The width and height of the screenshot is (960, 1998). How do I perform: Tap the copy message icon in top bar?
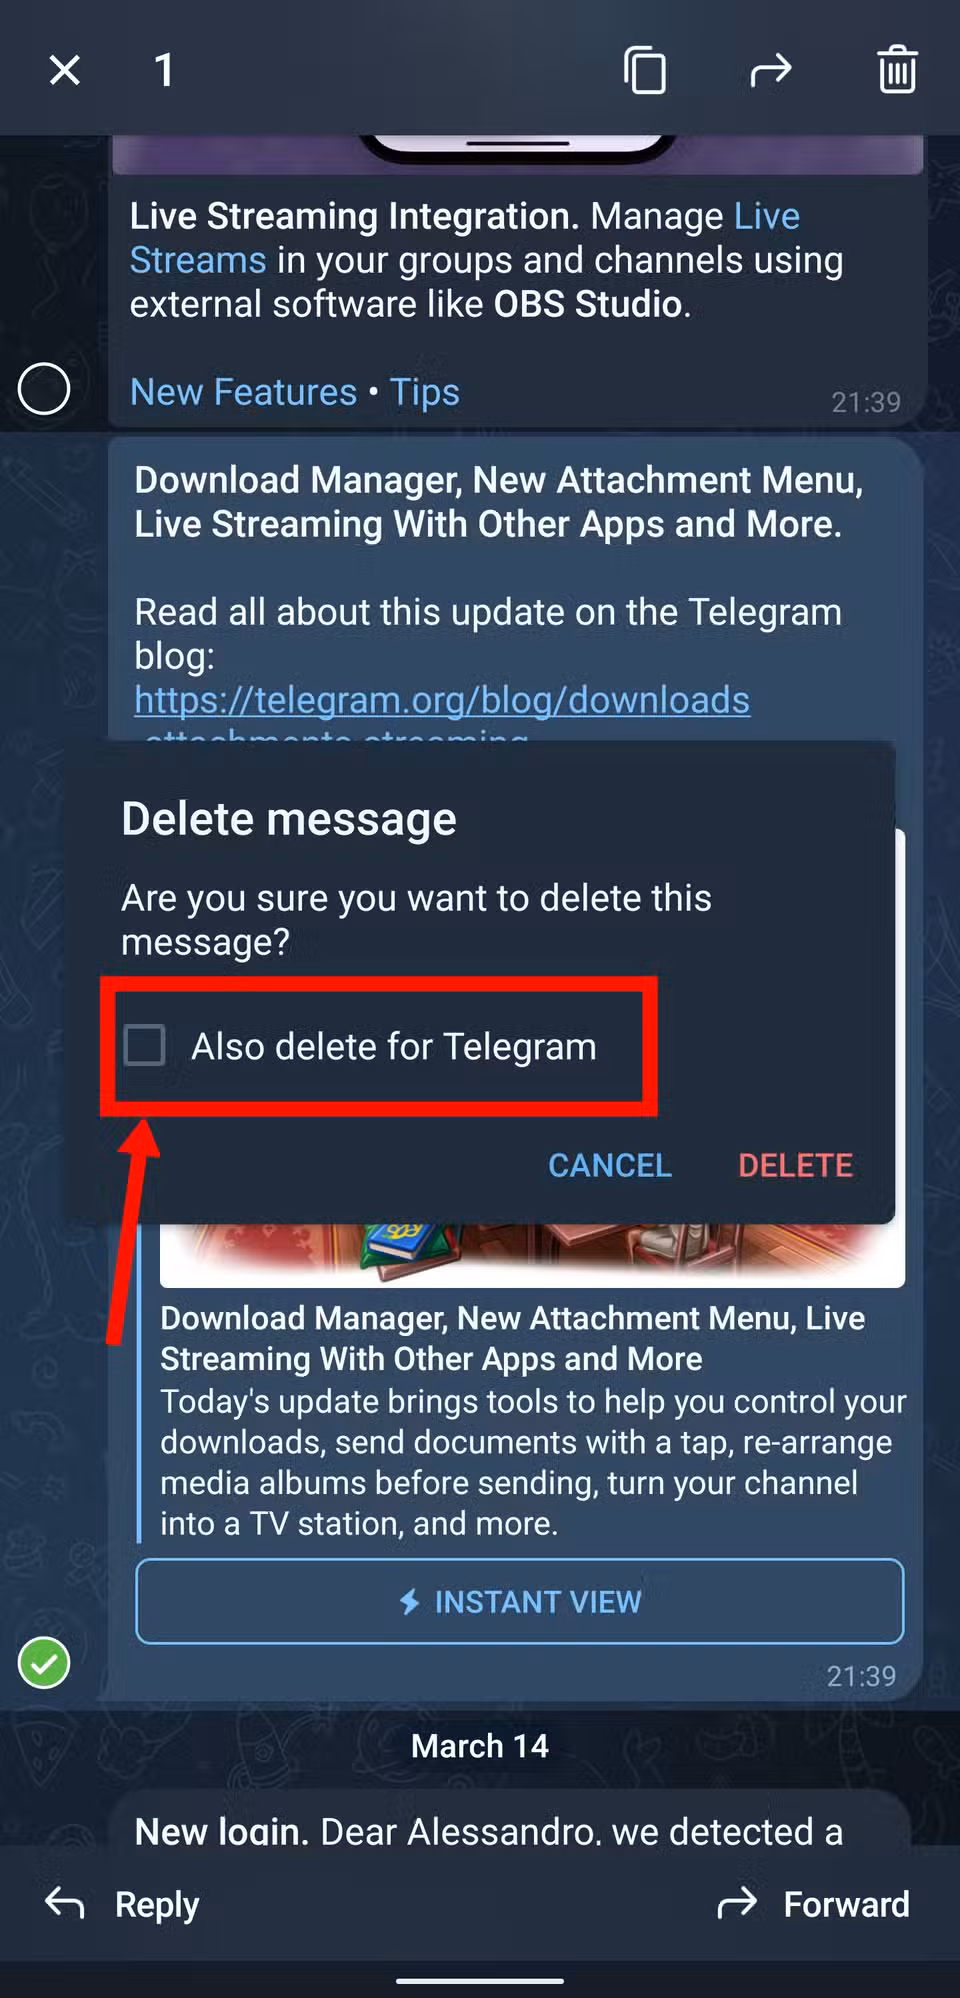point(645,70)
